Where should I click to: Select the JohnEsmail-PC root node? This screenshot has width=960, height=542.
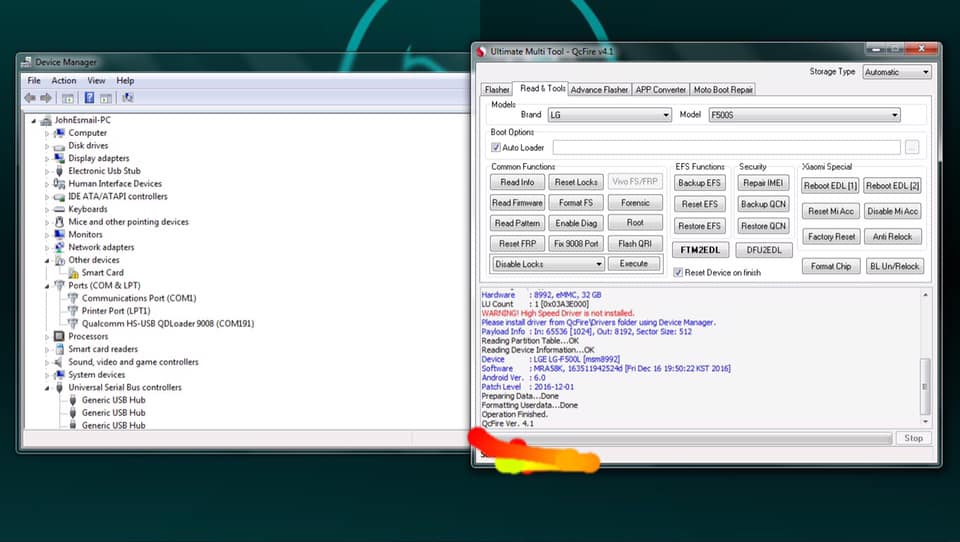click(83, 120)
